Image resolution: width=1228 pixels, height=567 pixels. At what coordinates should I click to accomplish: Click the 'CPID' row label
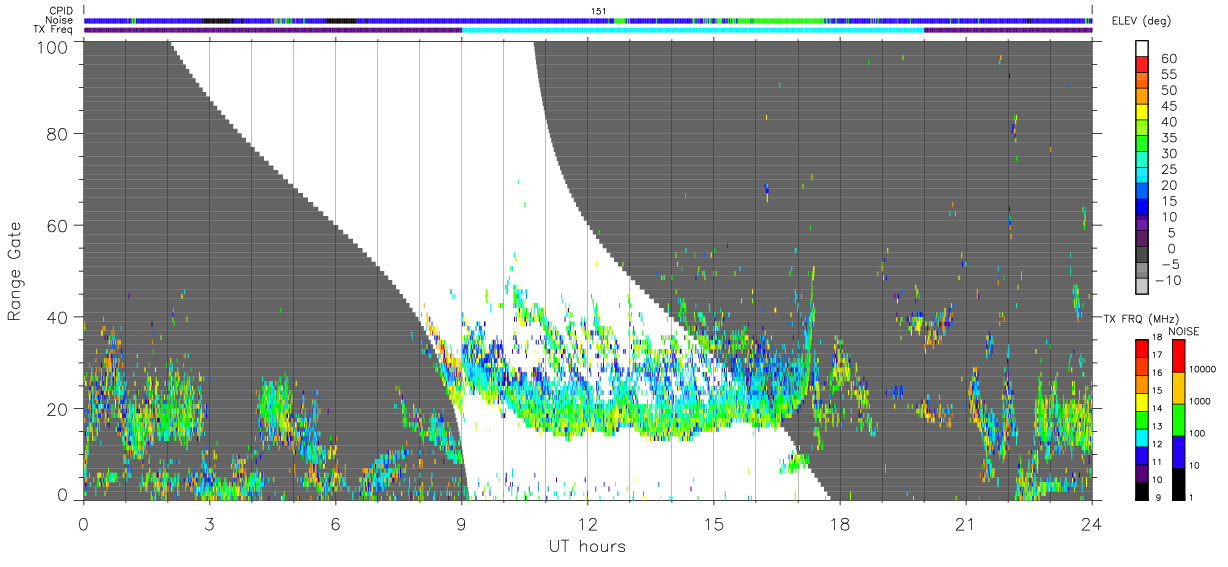click(x=63, y=11)
